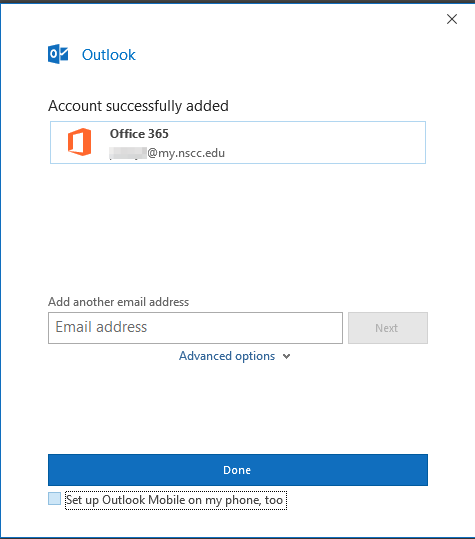Click the @my.nscc.edu email address text
Image resolution: width=475 pixels, height=539 pixels.
tap(186, 153)
